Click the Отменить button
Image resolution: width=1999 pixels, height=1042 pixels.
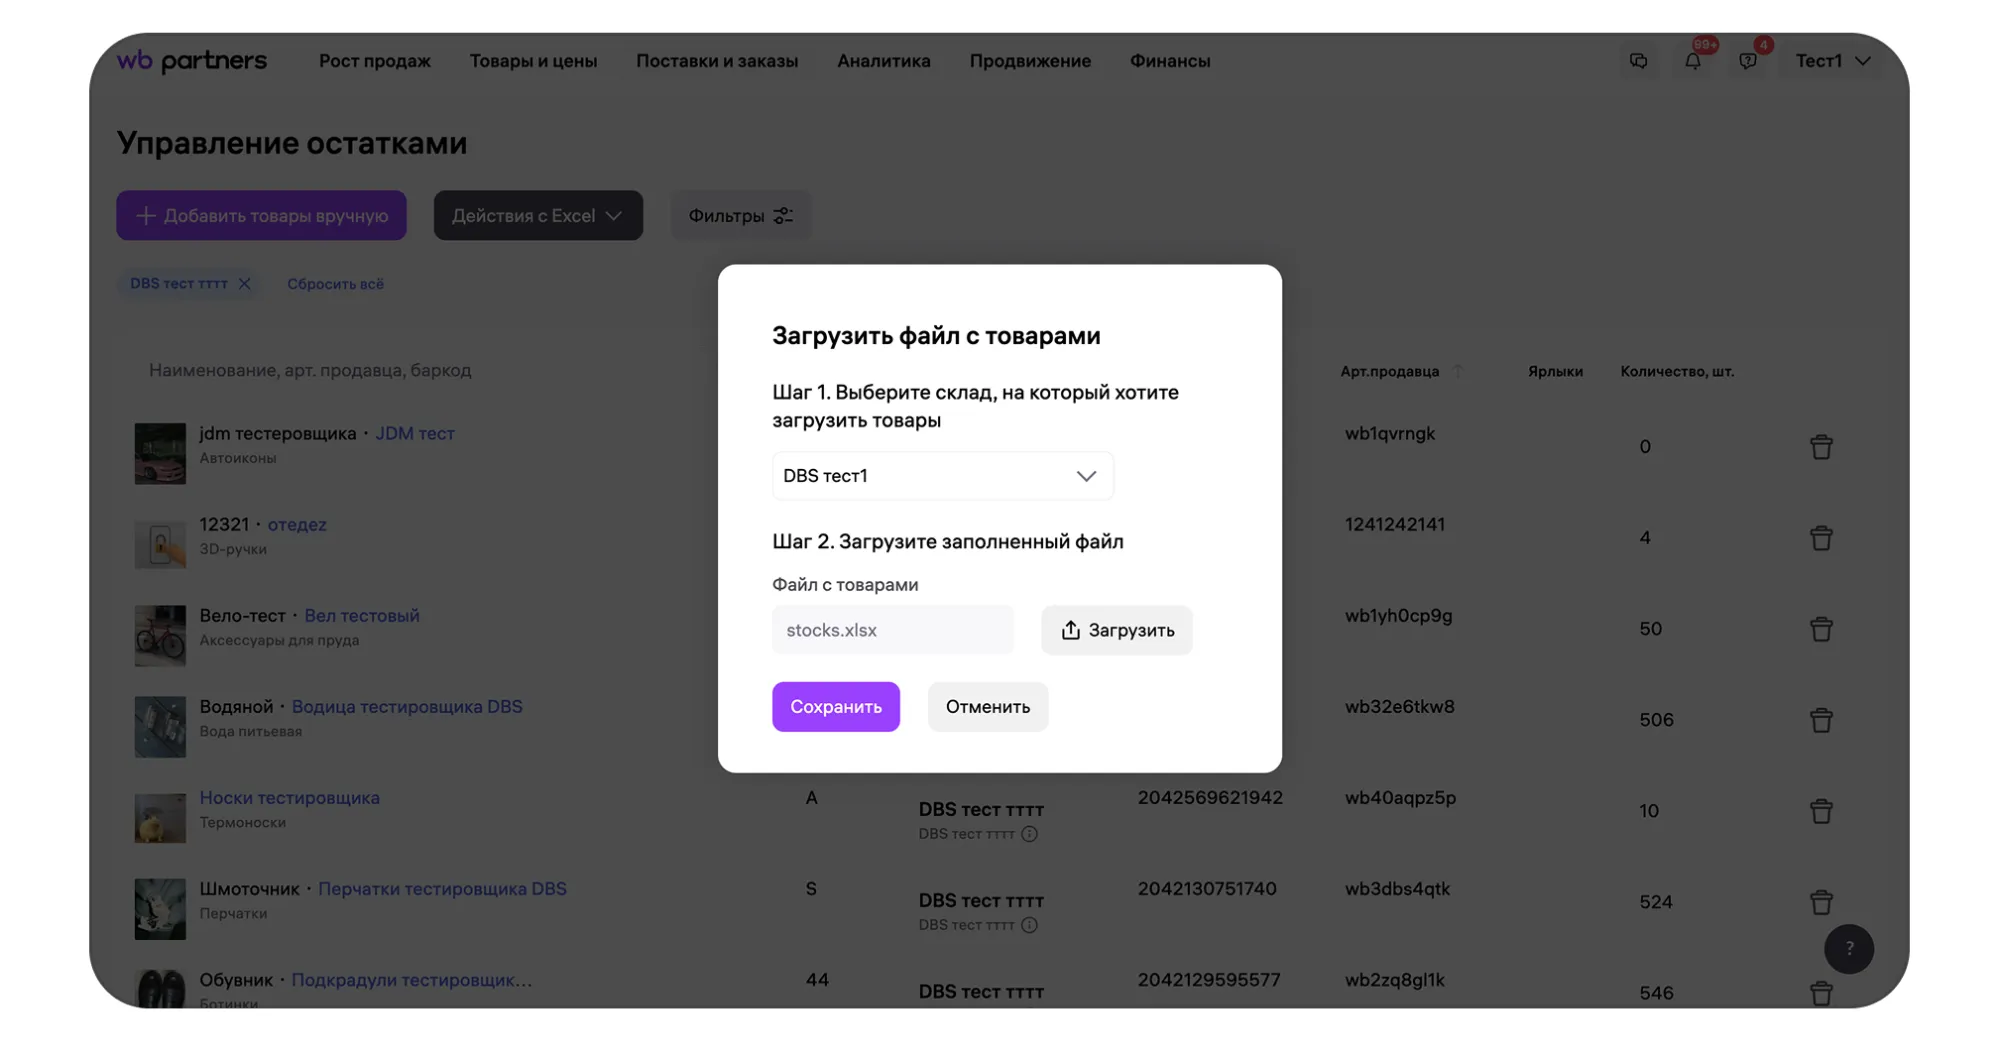click(987, 707)
